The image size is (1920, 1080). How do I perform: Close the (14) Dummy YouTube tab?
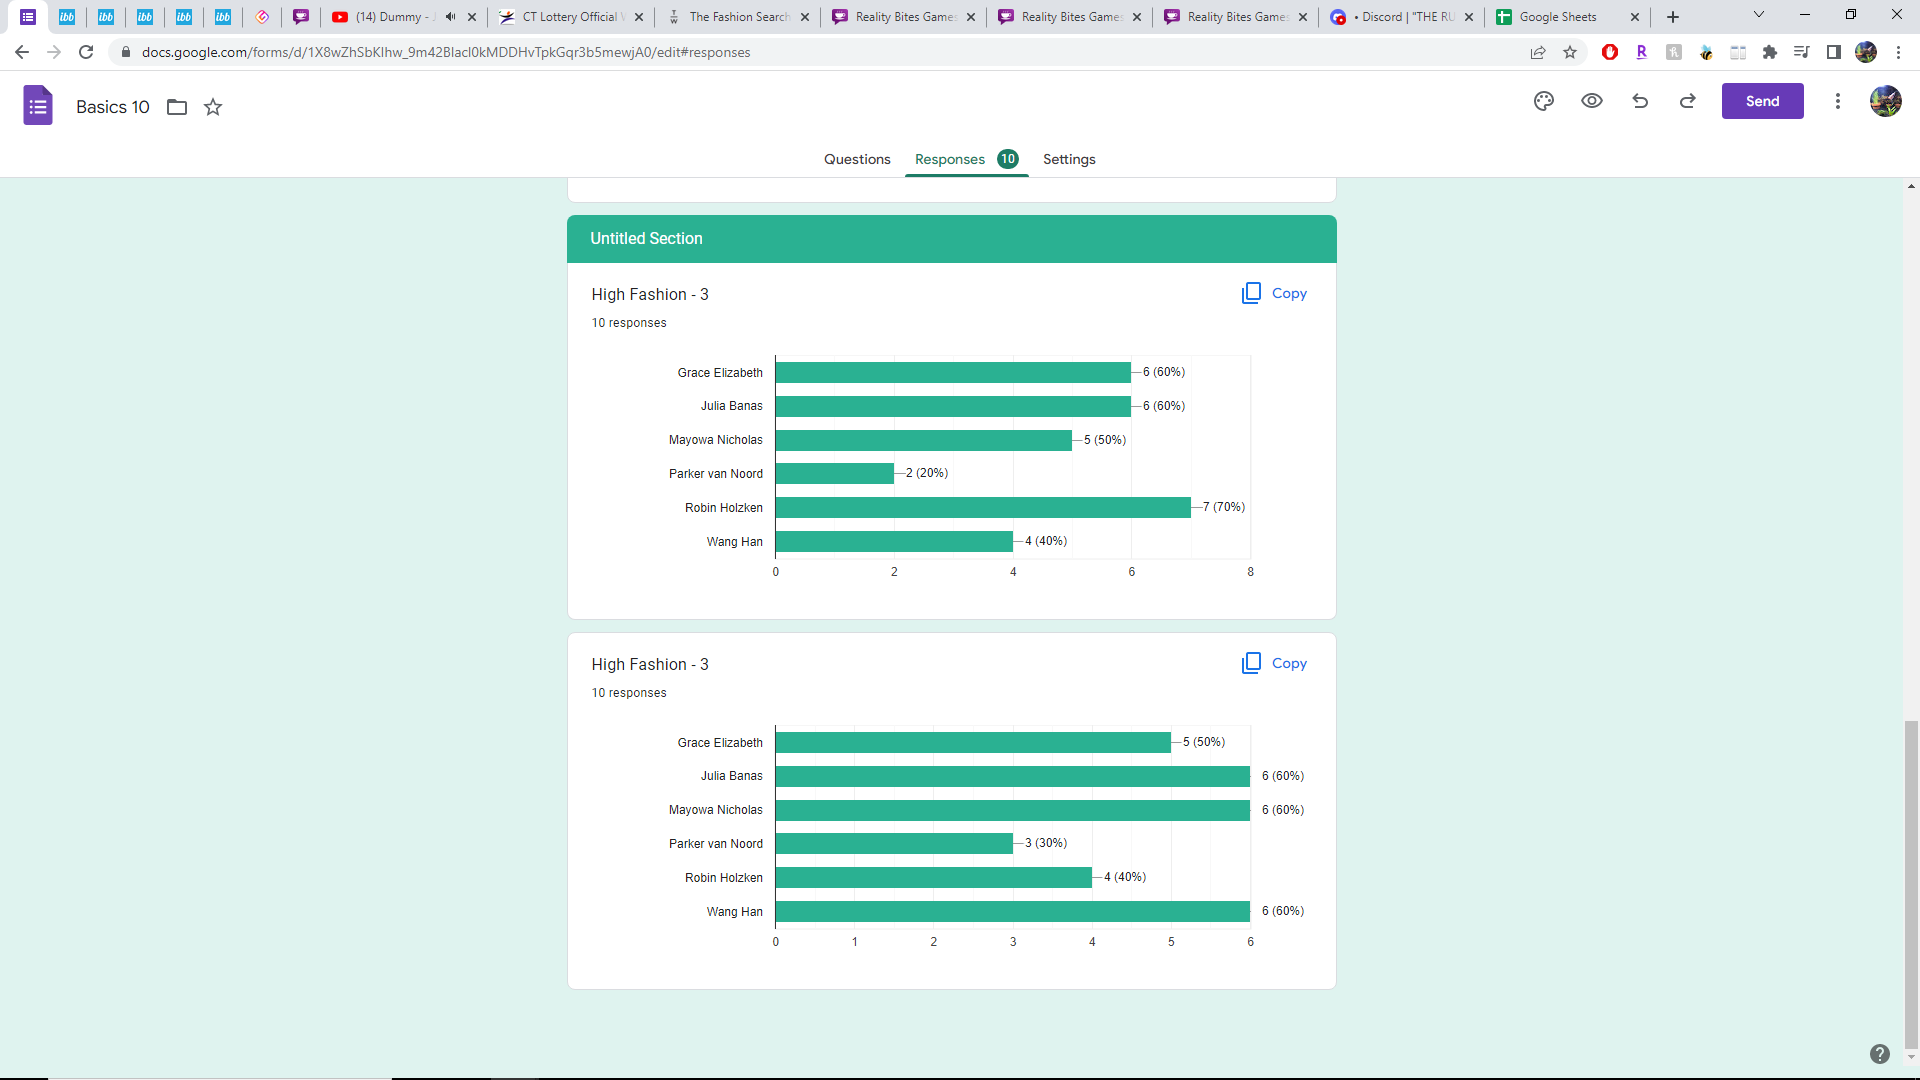coord(472,17)
